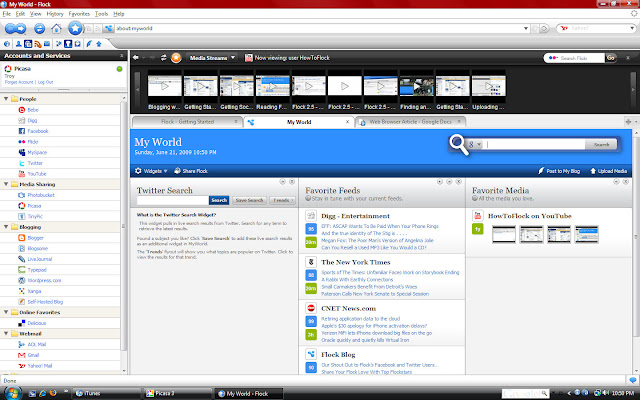640x400 pixels.
Task: Click the orange star media favorite button
Action: click(176, 58)
